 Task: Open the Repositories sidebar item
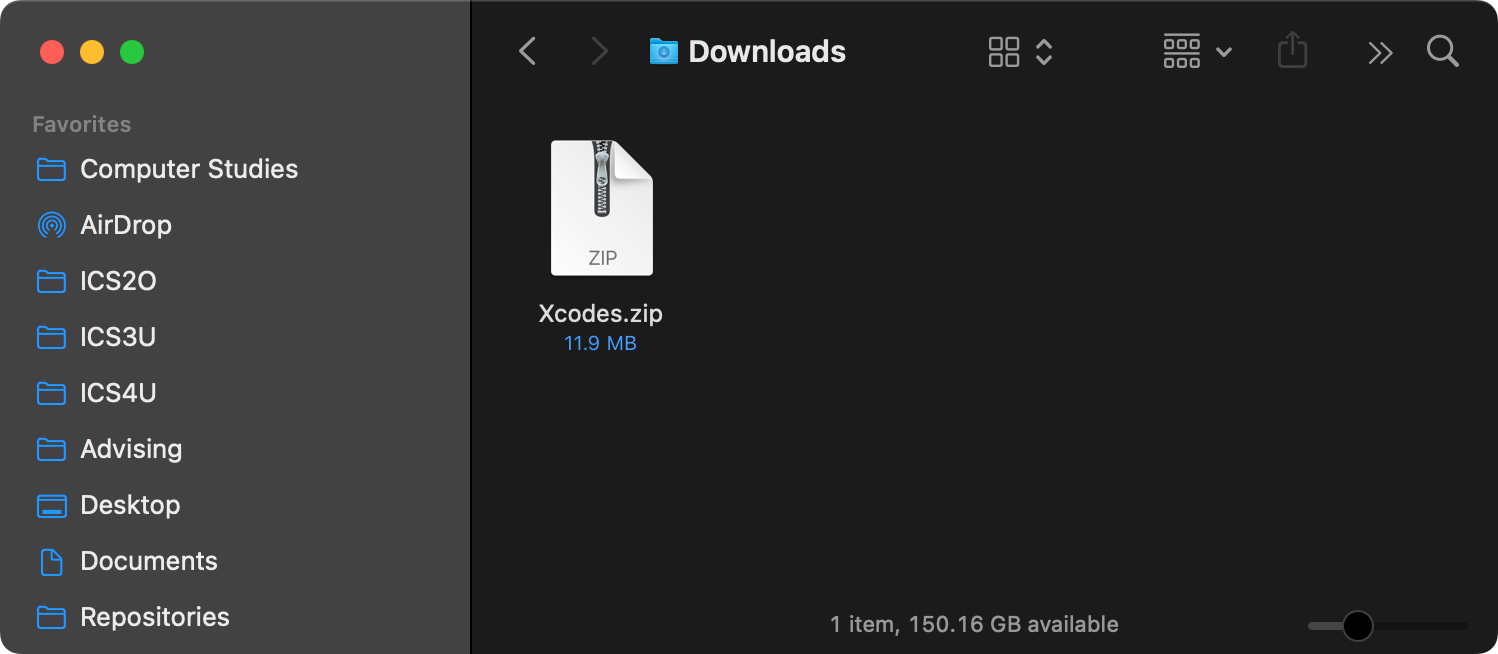pos(154,617)
